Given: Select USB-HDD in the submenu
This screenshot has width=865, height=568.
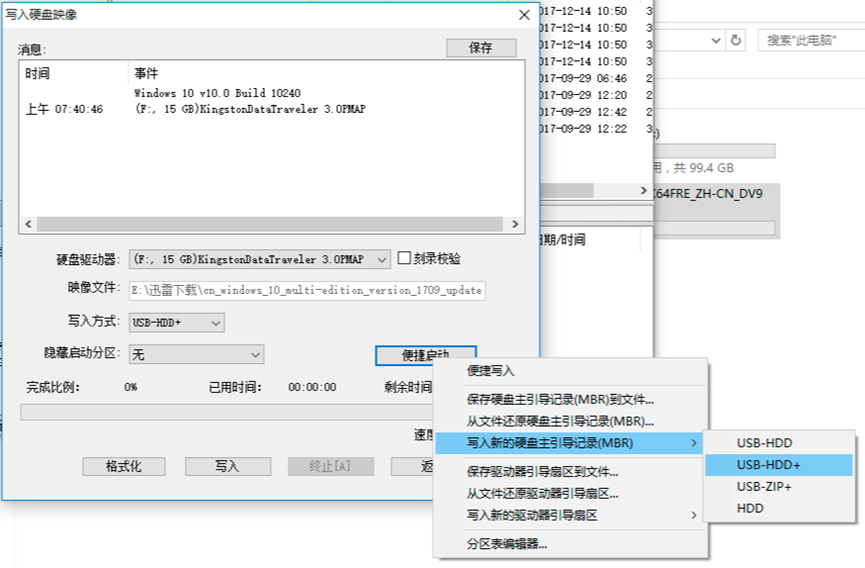Looking at the screenshot, I should click(x=779, y=443).
